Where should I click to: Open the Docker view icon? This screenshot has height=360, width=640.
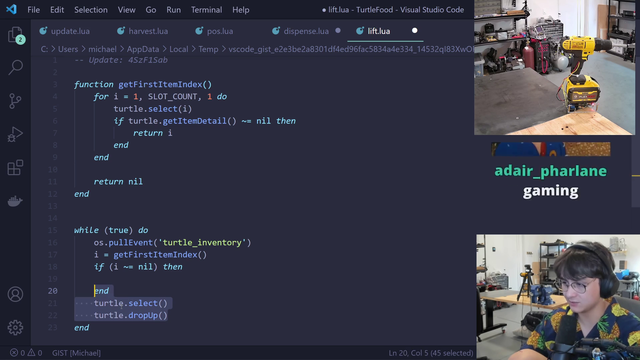pos(15,201)
